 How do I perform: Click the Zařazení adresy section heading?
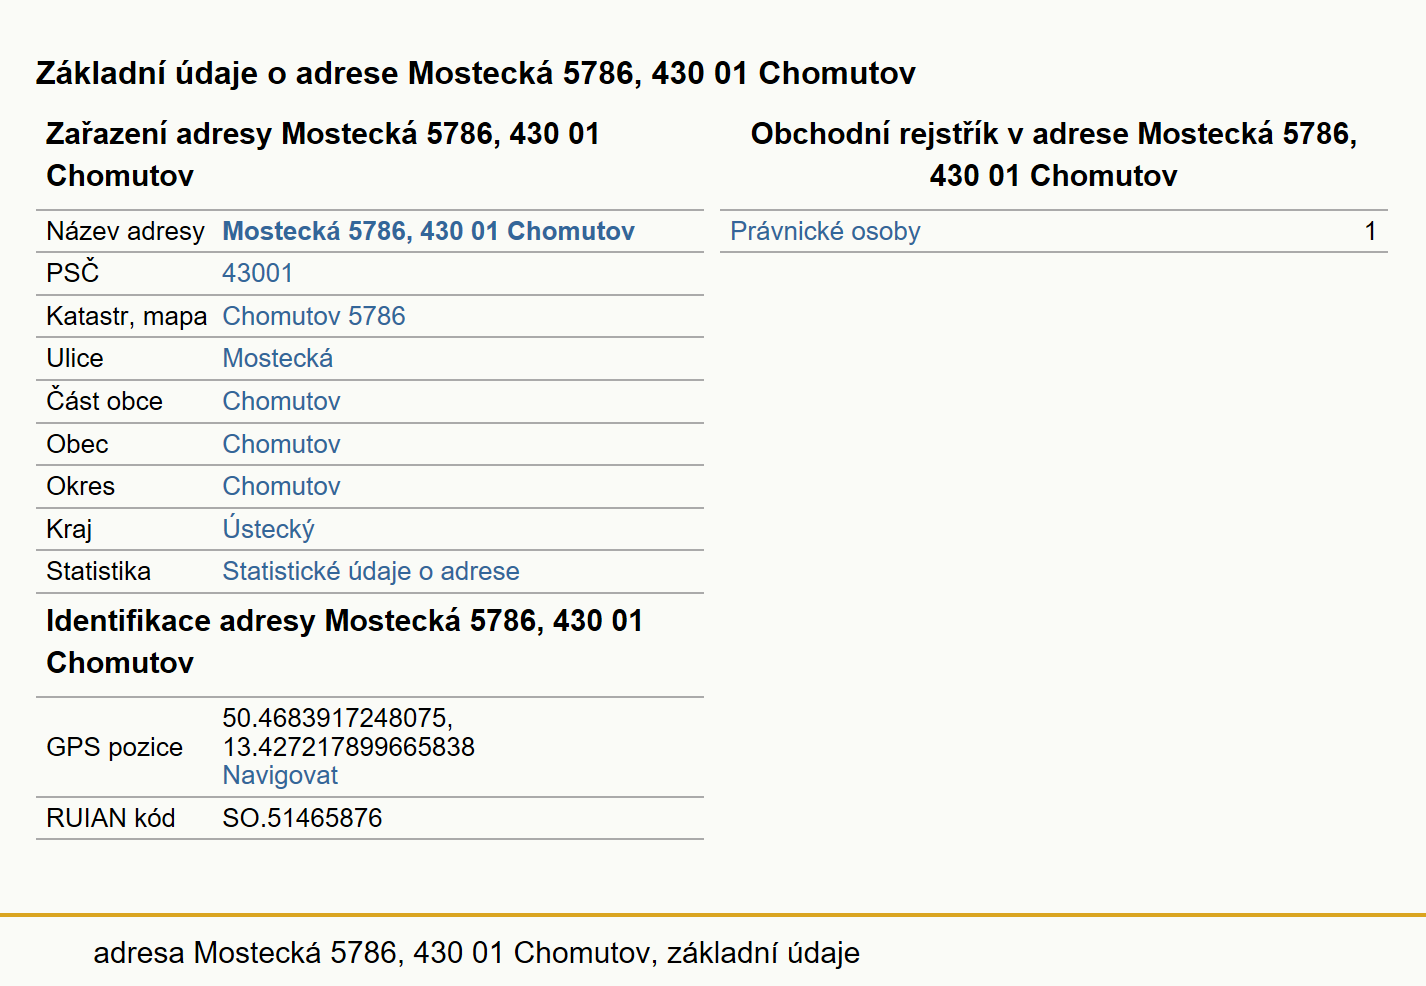point(322,154)
